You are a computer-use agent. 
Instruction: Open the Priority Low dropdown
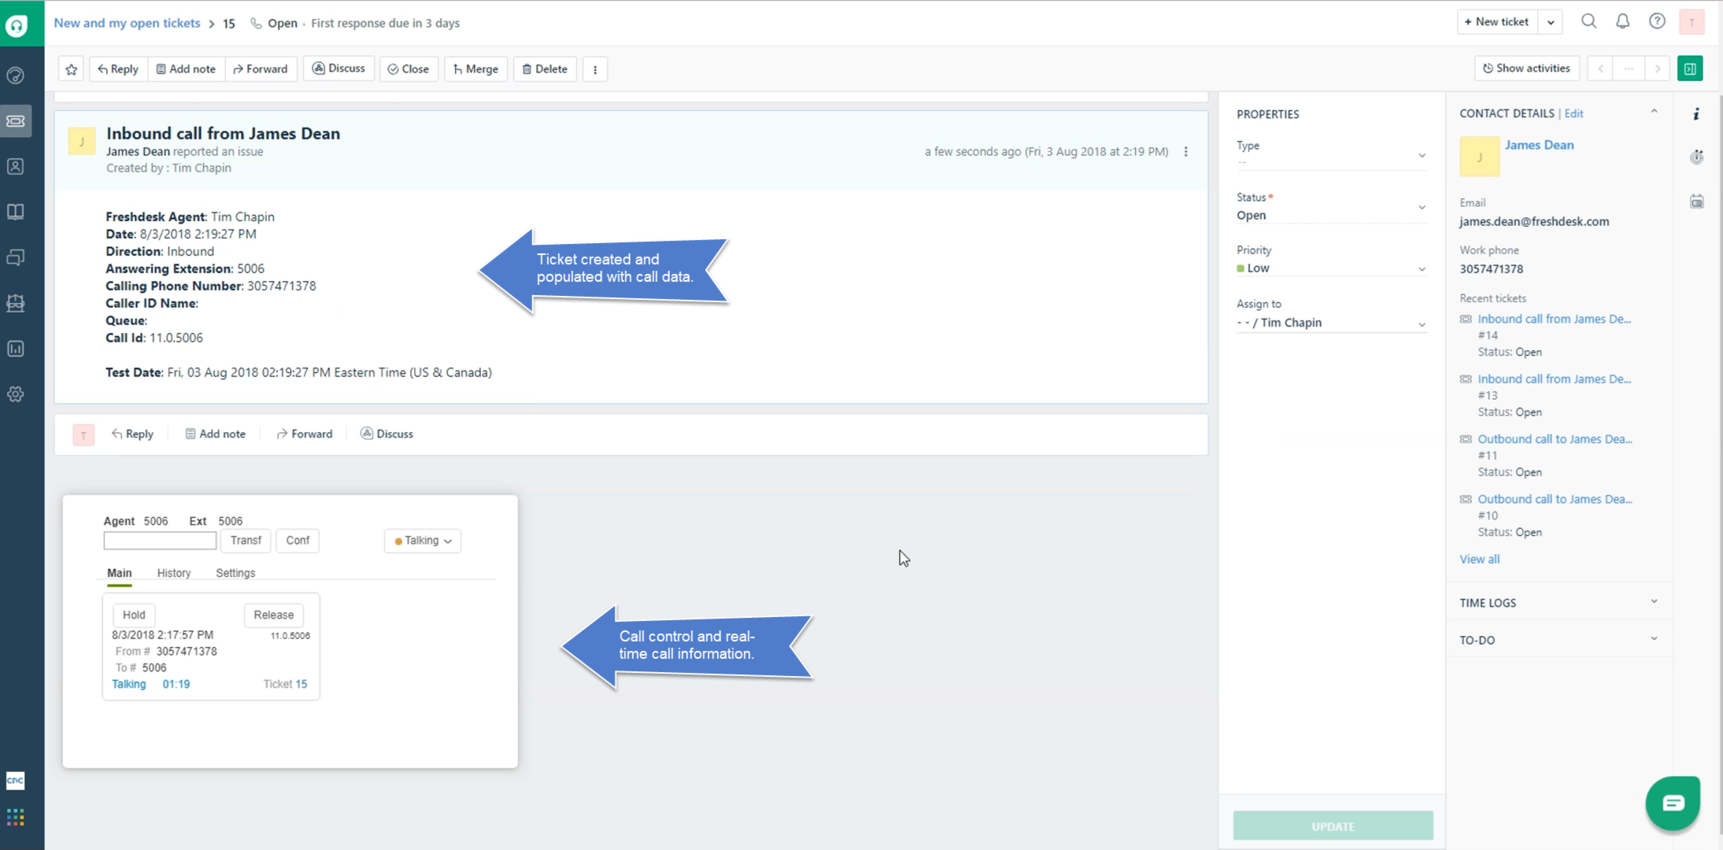(1330, 268)
